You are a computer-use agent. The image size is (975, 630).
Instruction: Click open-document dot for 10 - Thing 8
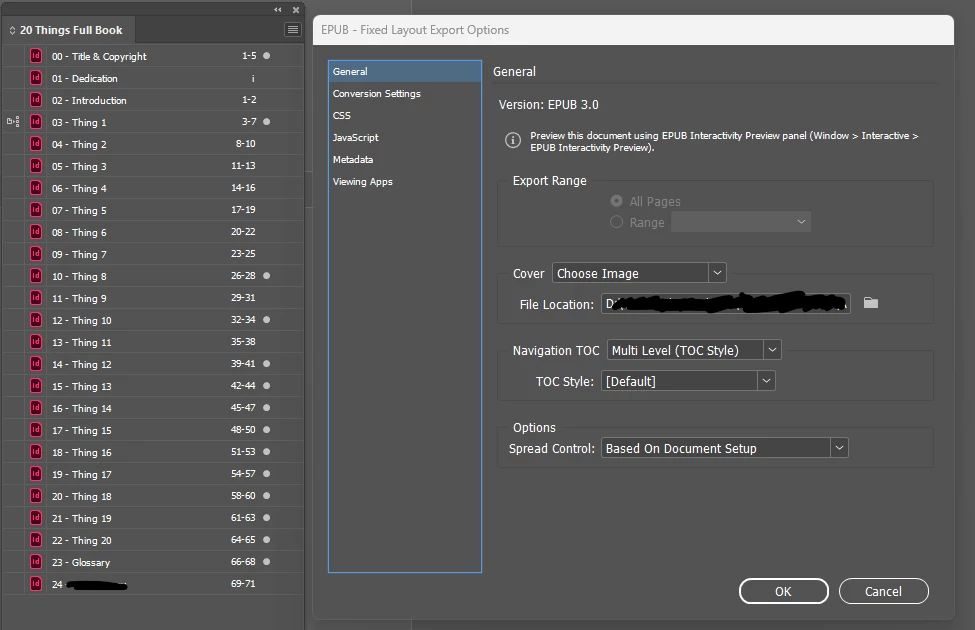pyautogui.click(x=267, y=276)
